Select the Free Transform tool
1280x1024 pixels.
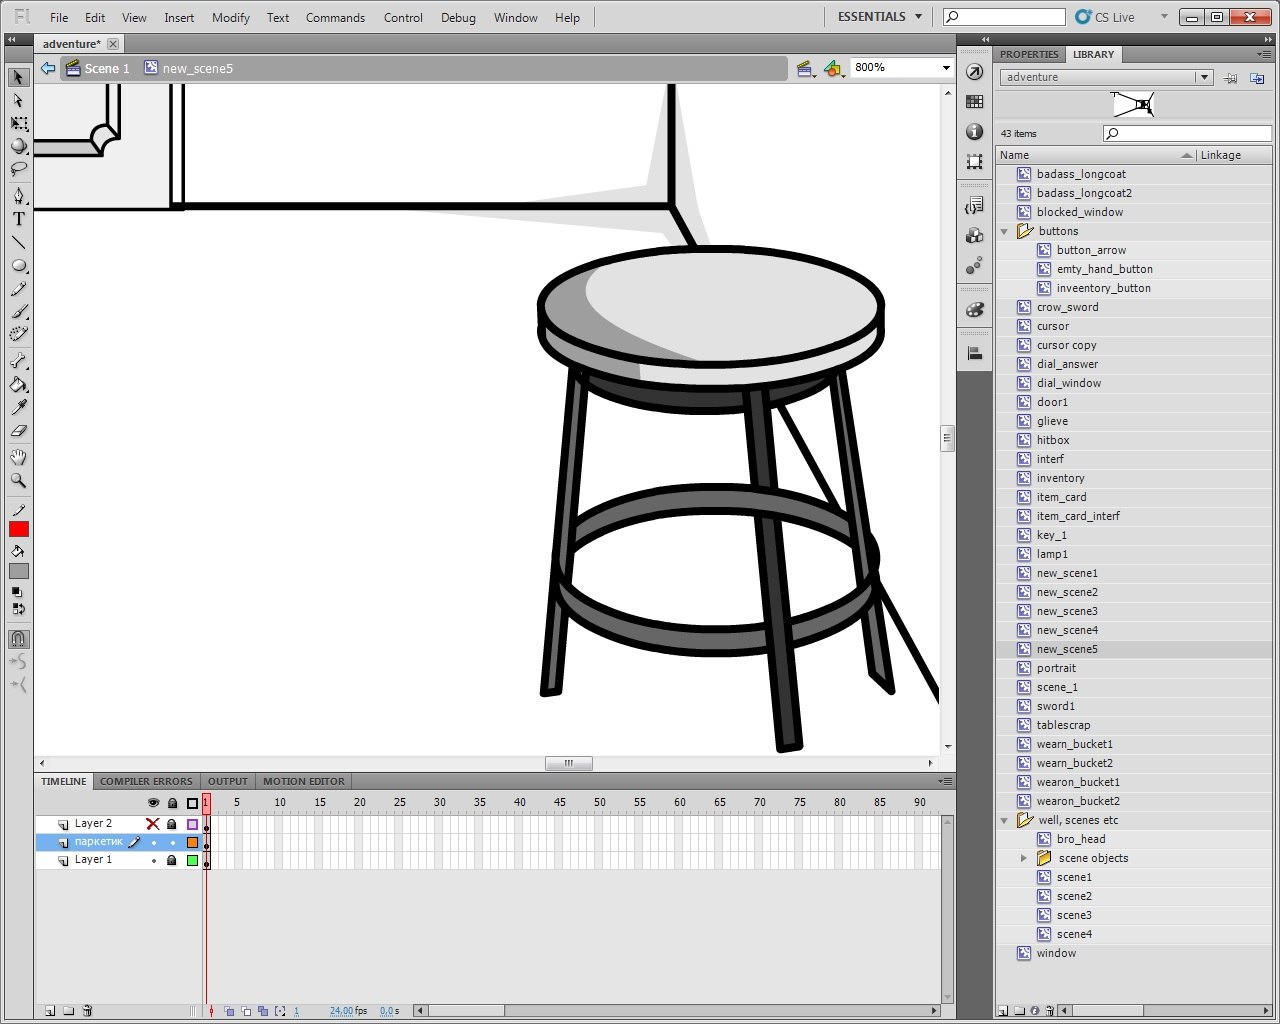click(x=18, y=123)
